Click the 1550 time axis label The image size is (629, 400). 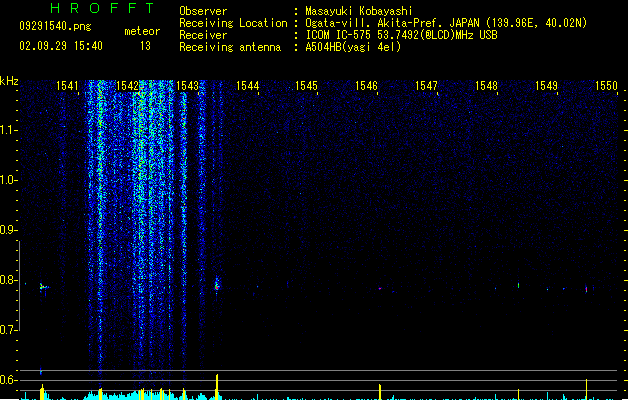tap(606, 86)
